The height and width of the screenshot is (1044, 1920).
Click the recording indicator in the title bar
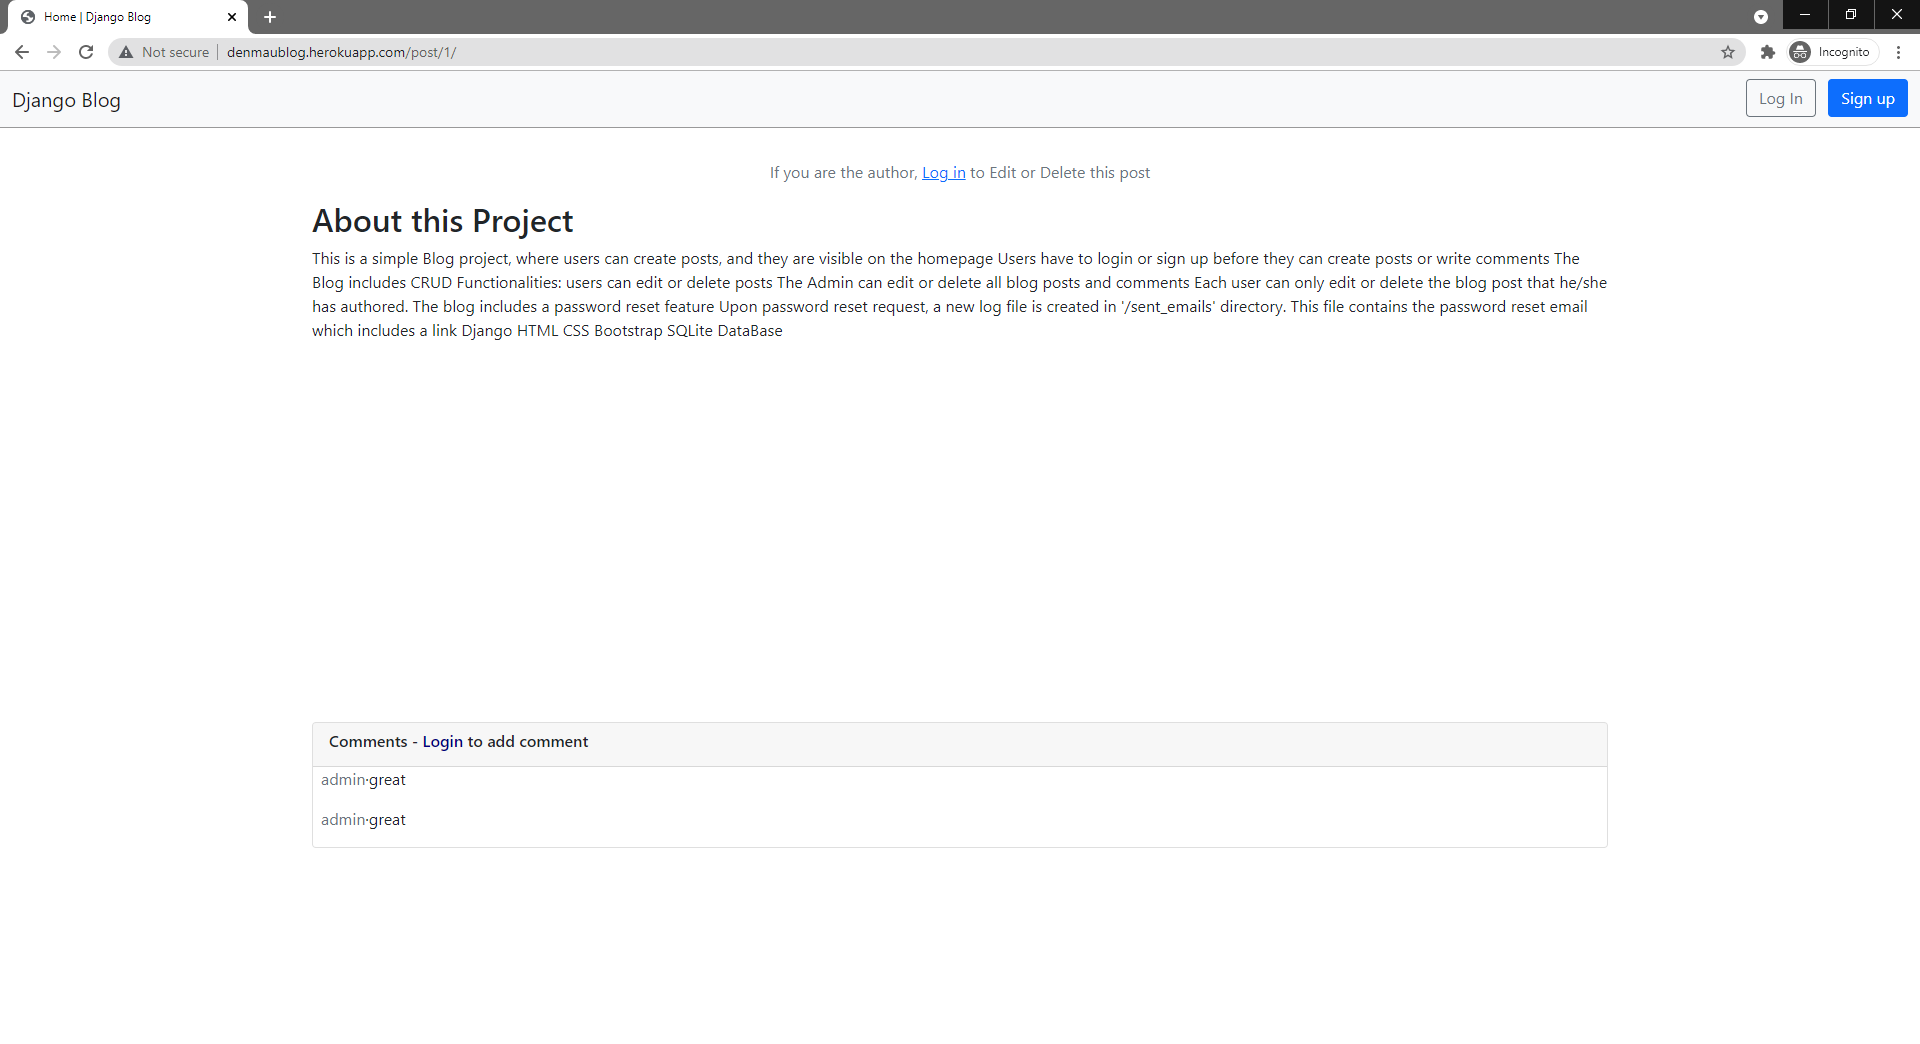pyautogui.click(x=1761, y=16)
